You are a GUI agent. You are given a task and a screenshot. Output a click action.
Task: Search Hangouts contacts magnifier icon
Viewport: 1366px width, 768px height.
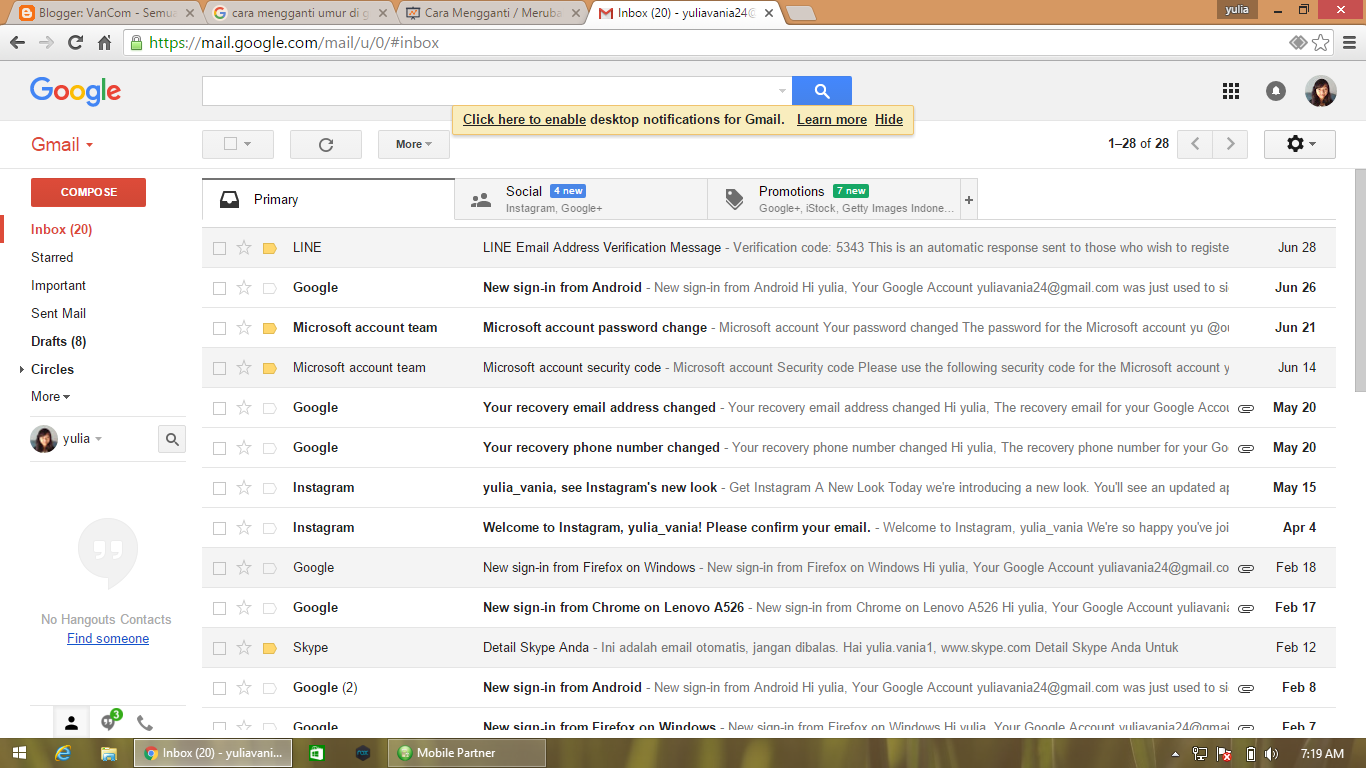click(x=172, y=439)
